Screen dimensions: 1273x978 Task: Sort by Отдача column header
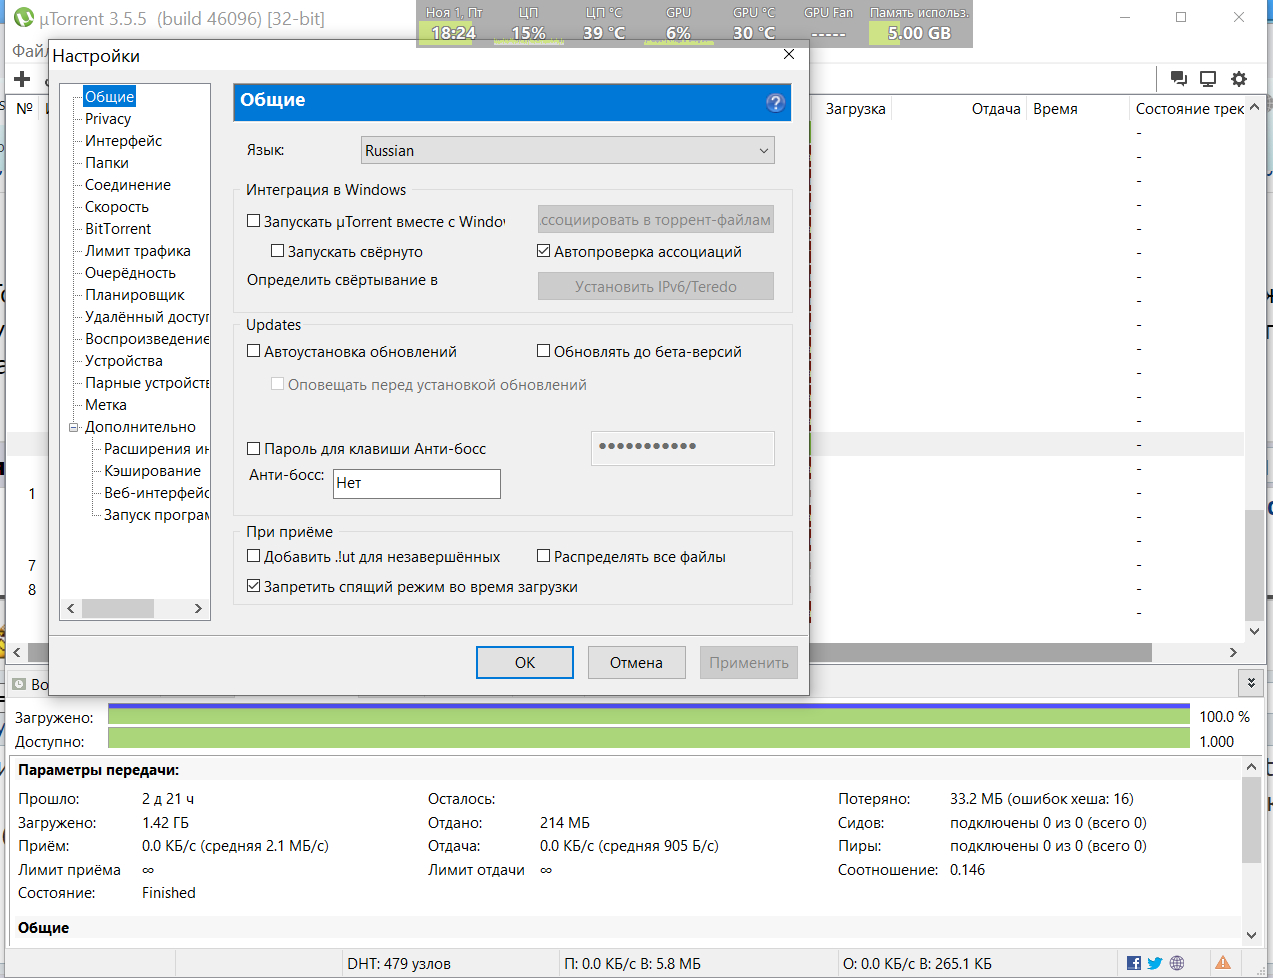pyautogui.click(x=996, y=109)
